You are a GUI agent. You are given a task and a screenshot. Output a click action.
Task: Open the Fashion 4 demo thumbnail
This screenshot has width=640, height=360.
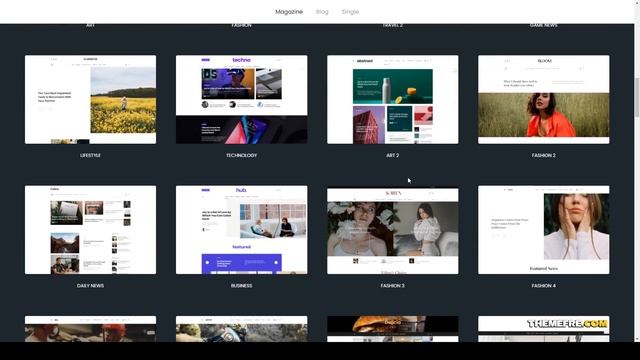tap(544, 230)
